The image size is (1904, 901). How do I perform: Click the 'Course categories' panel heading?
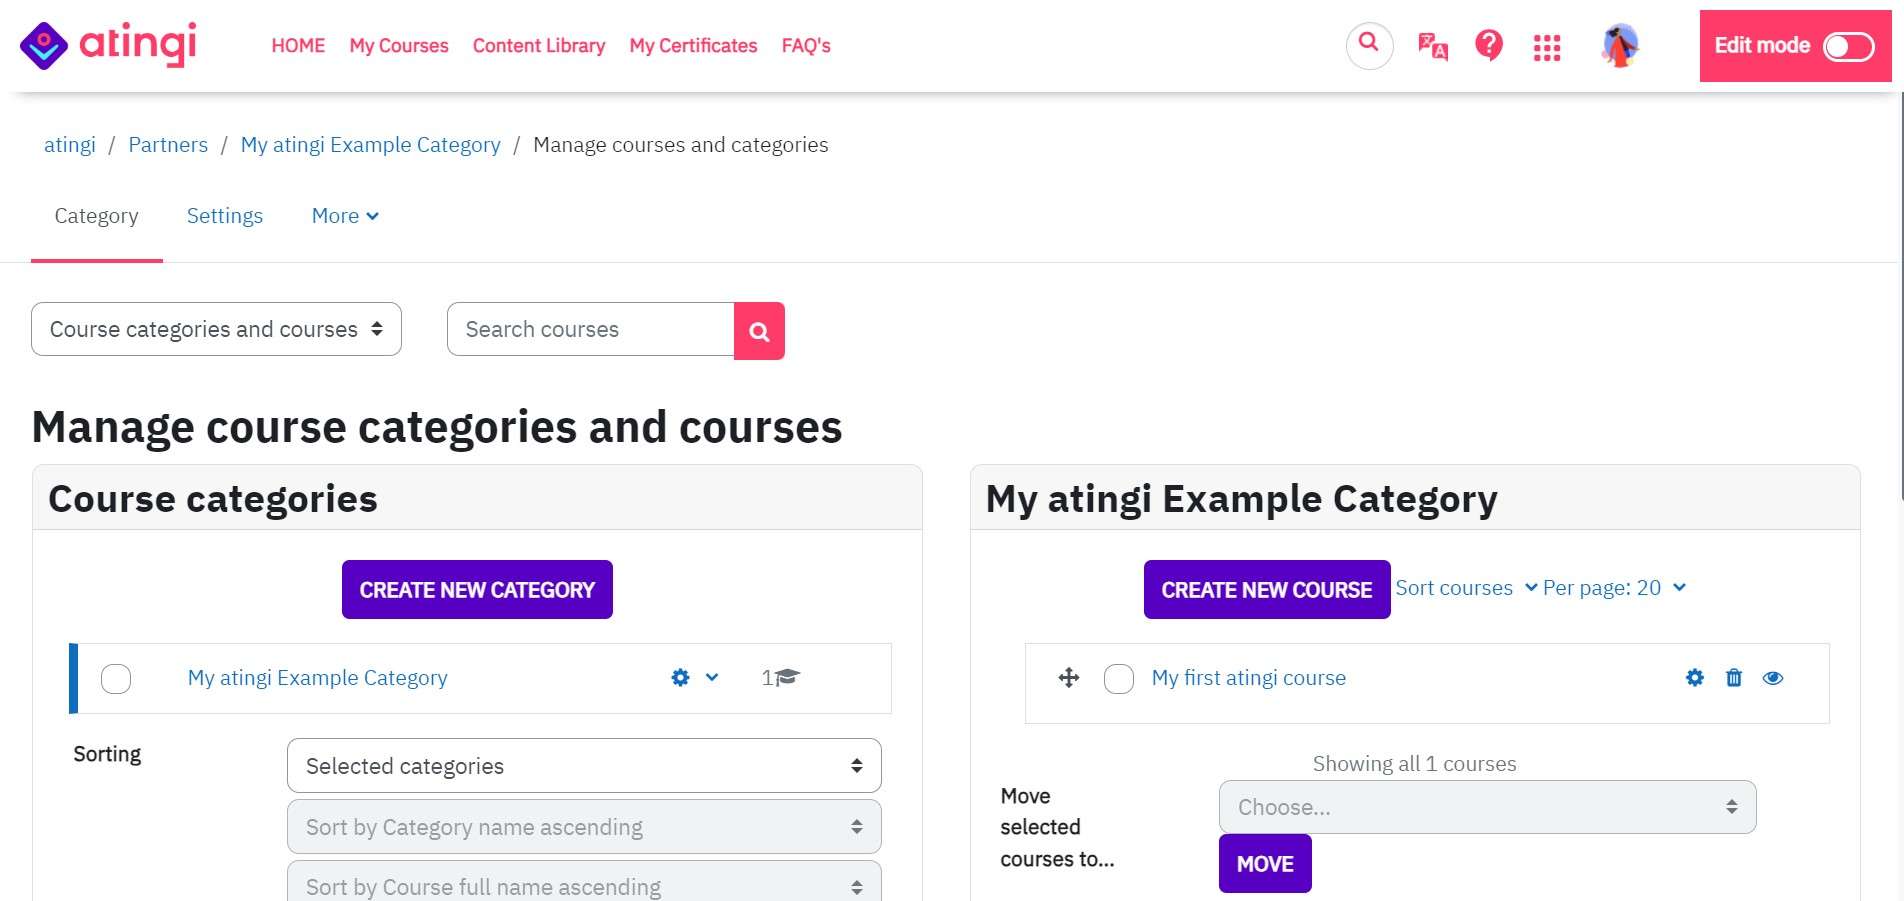pyautogui.click(x=213, y=499)
